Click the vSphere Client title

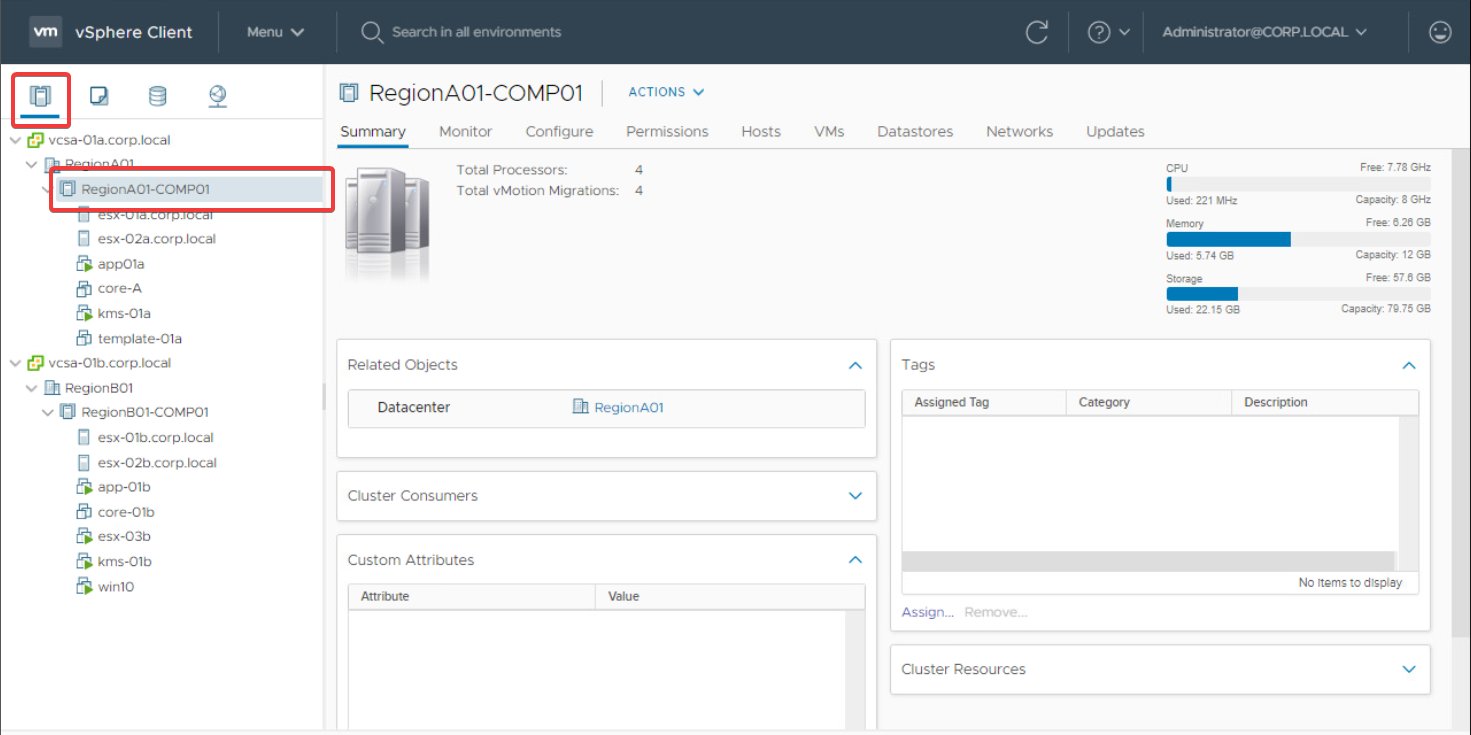point(134,32)
